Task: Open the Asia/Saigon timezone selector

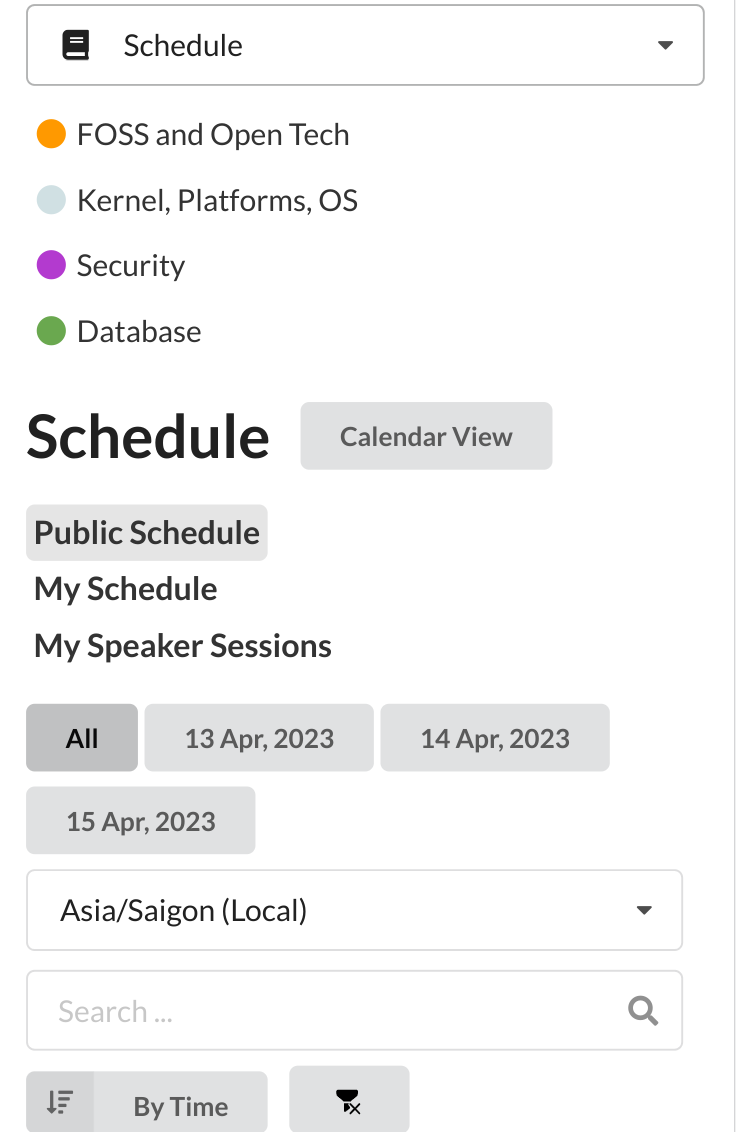Action: [x=354, y=910]
